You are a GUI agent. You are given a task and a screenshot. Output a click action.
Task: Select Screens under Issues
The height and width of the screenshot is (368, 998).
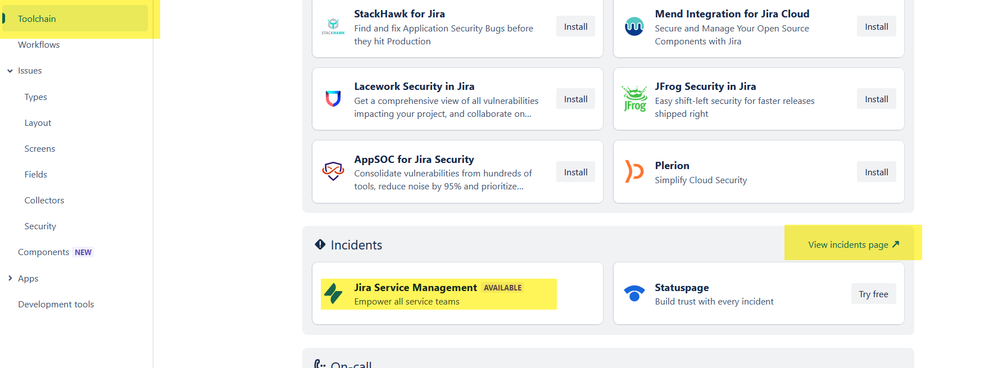click(39, 148)
